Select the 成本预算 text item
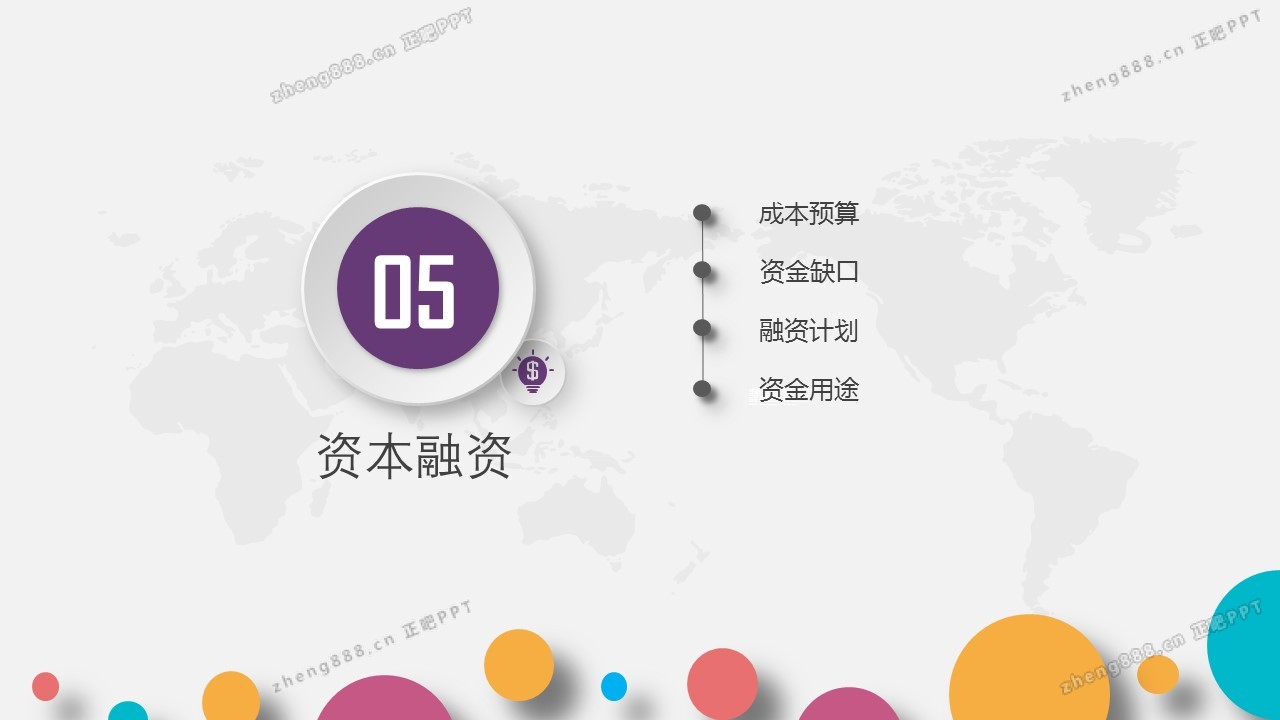 click(x=808, y=213)
